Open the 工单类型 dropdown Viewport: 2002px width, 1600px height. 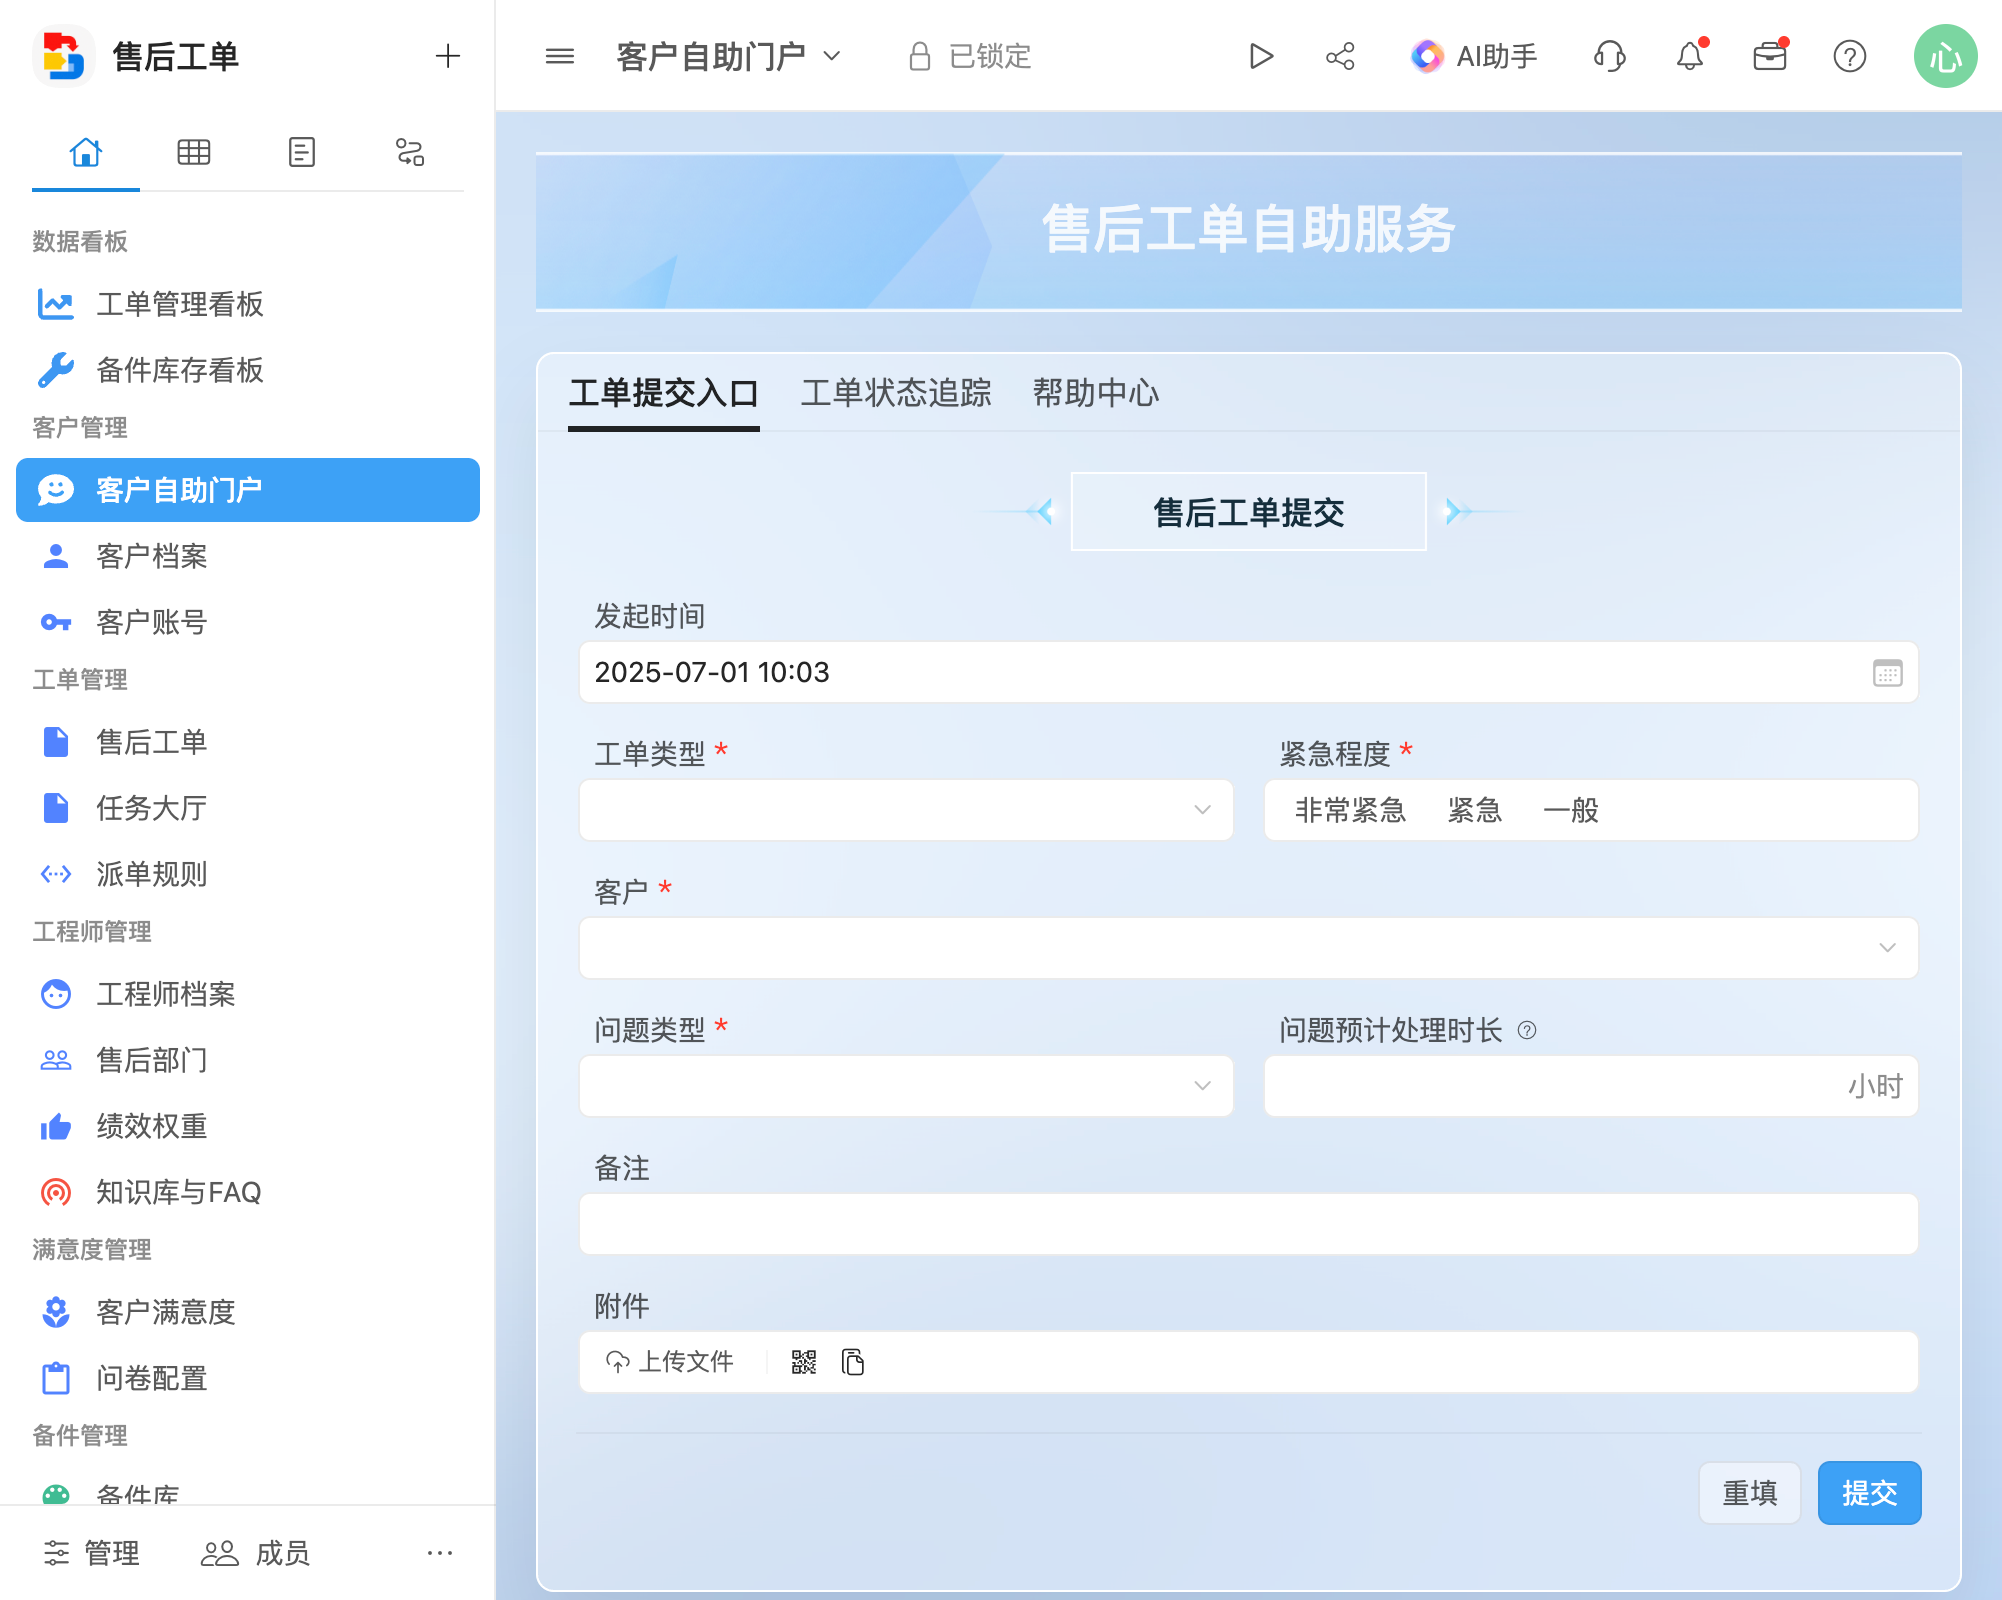[905, 810]
